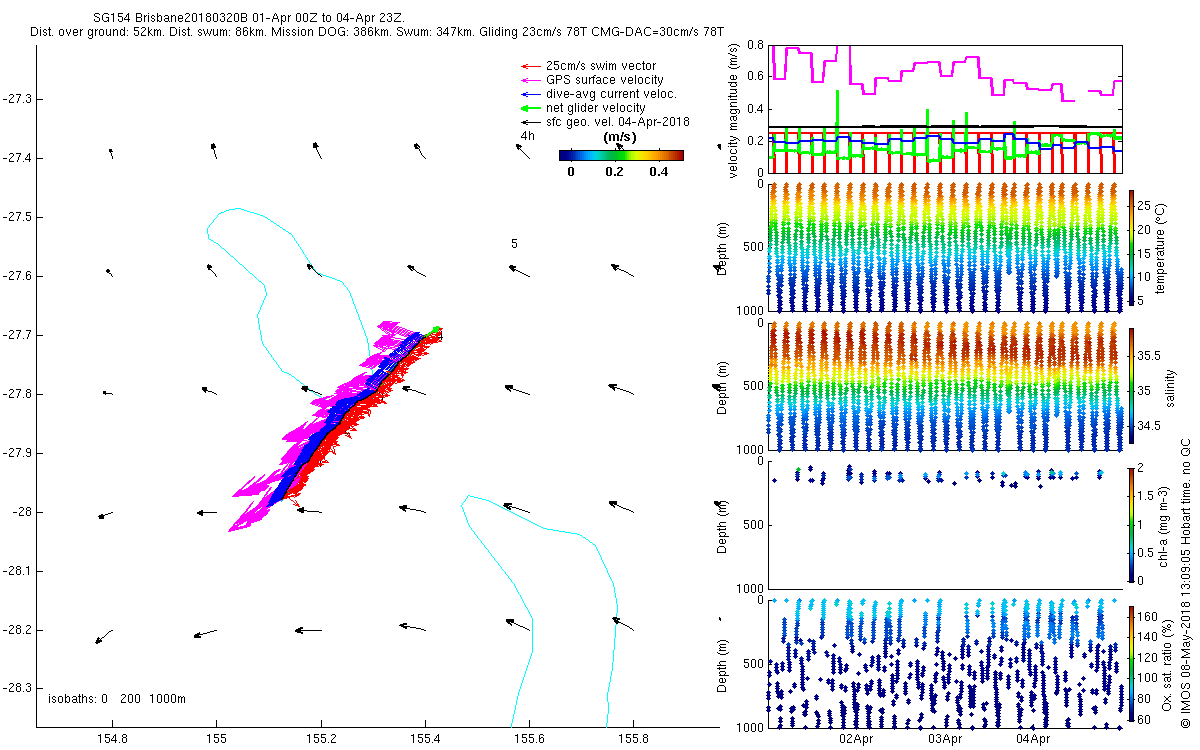Click the salinity colorbar
This screenshot has width=1200, height=750.
(1132, 385)
